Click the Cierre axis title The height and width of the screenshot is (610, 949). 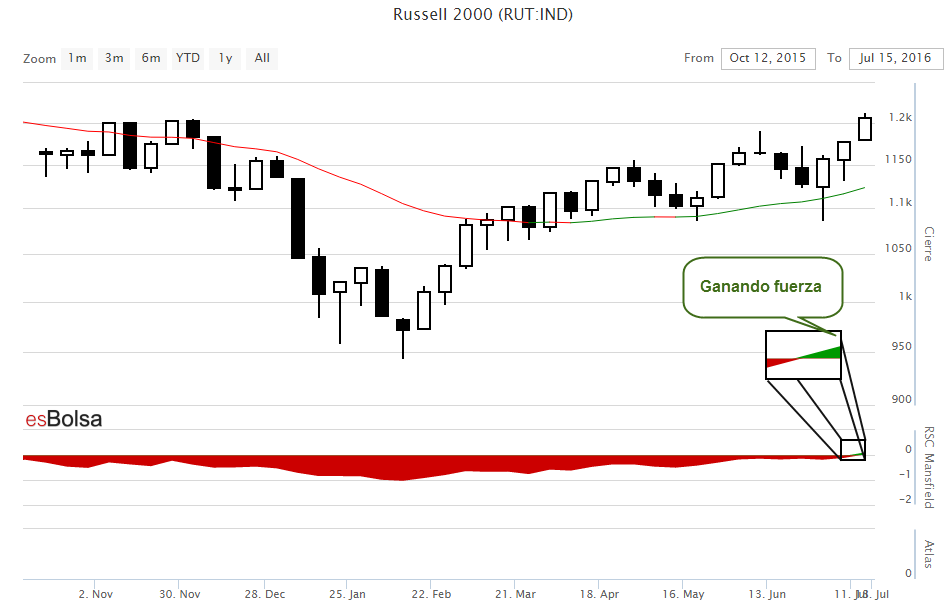(x=928, y=244)
